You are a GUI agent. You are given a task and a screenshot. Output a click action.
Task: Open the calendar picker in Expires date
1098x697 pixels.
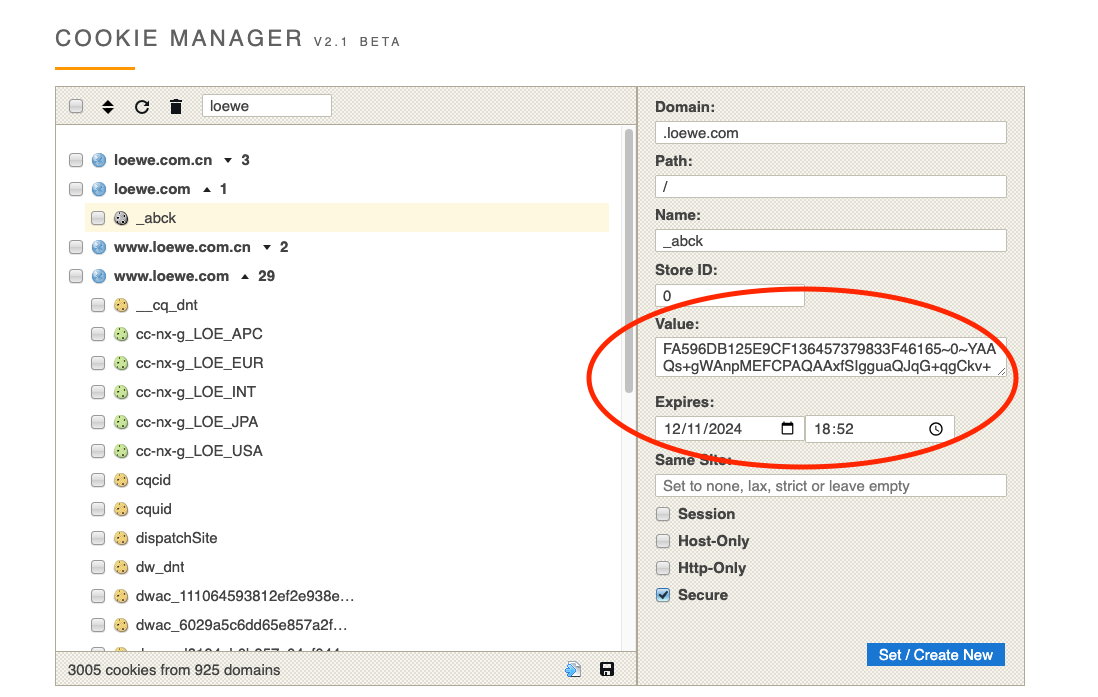click(x=787, y=428)
